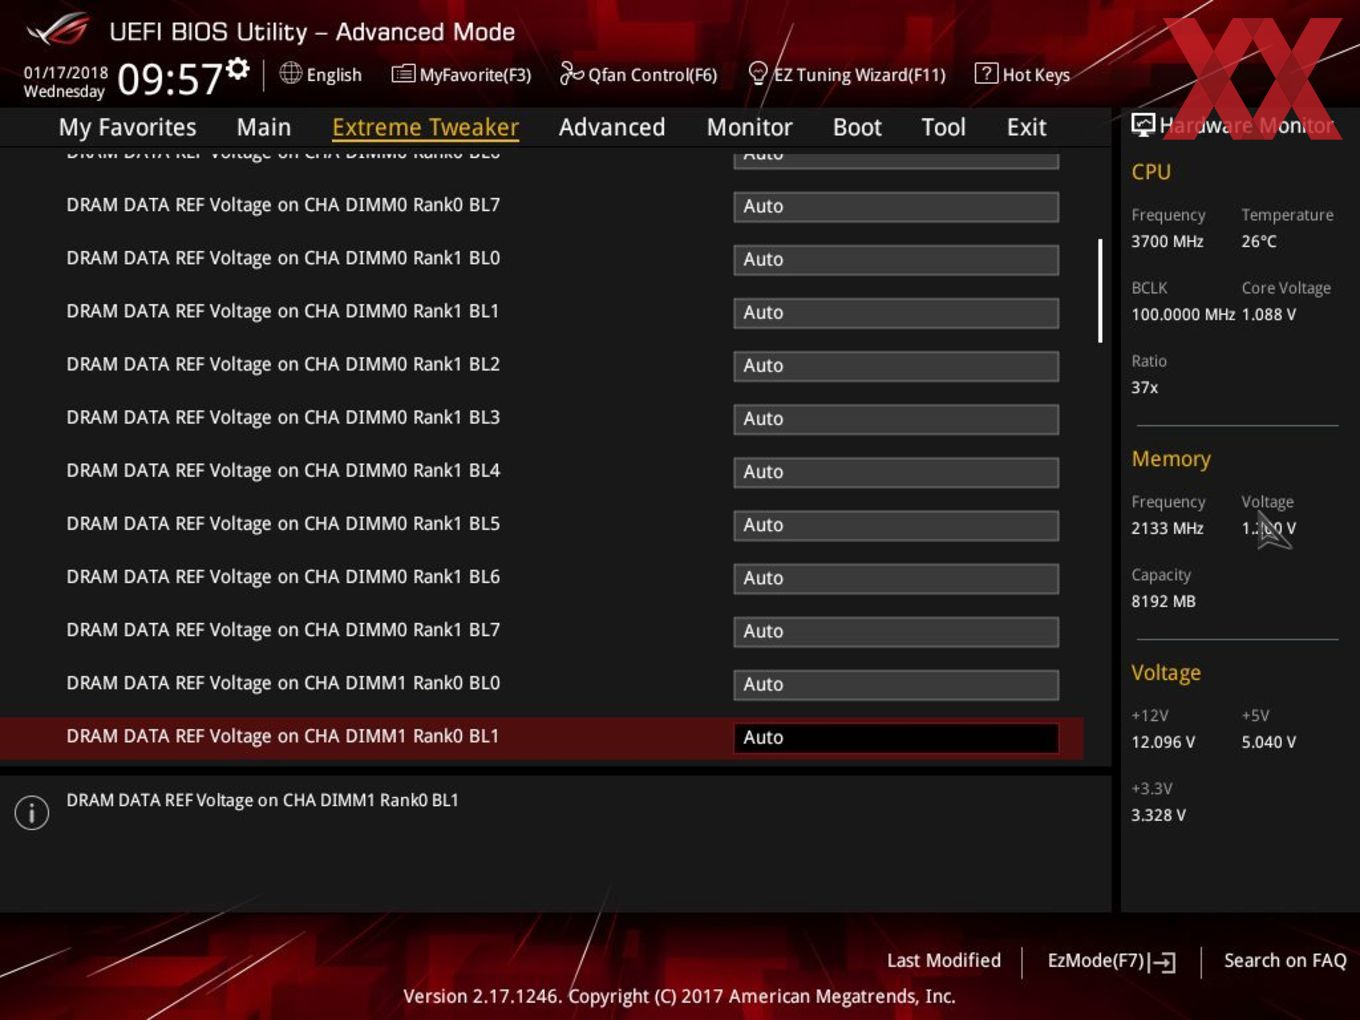
Task: Click BCLK value 100.0000 MHz
Action: coord(1183,314)
